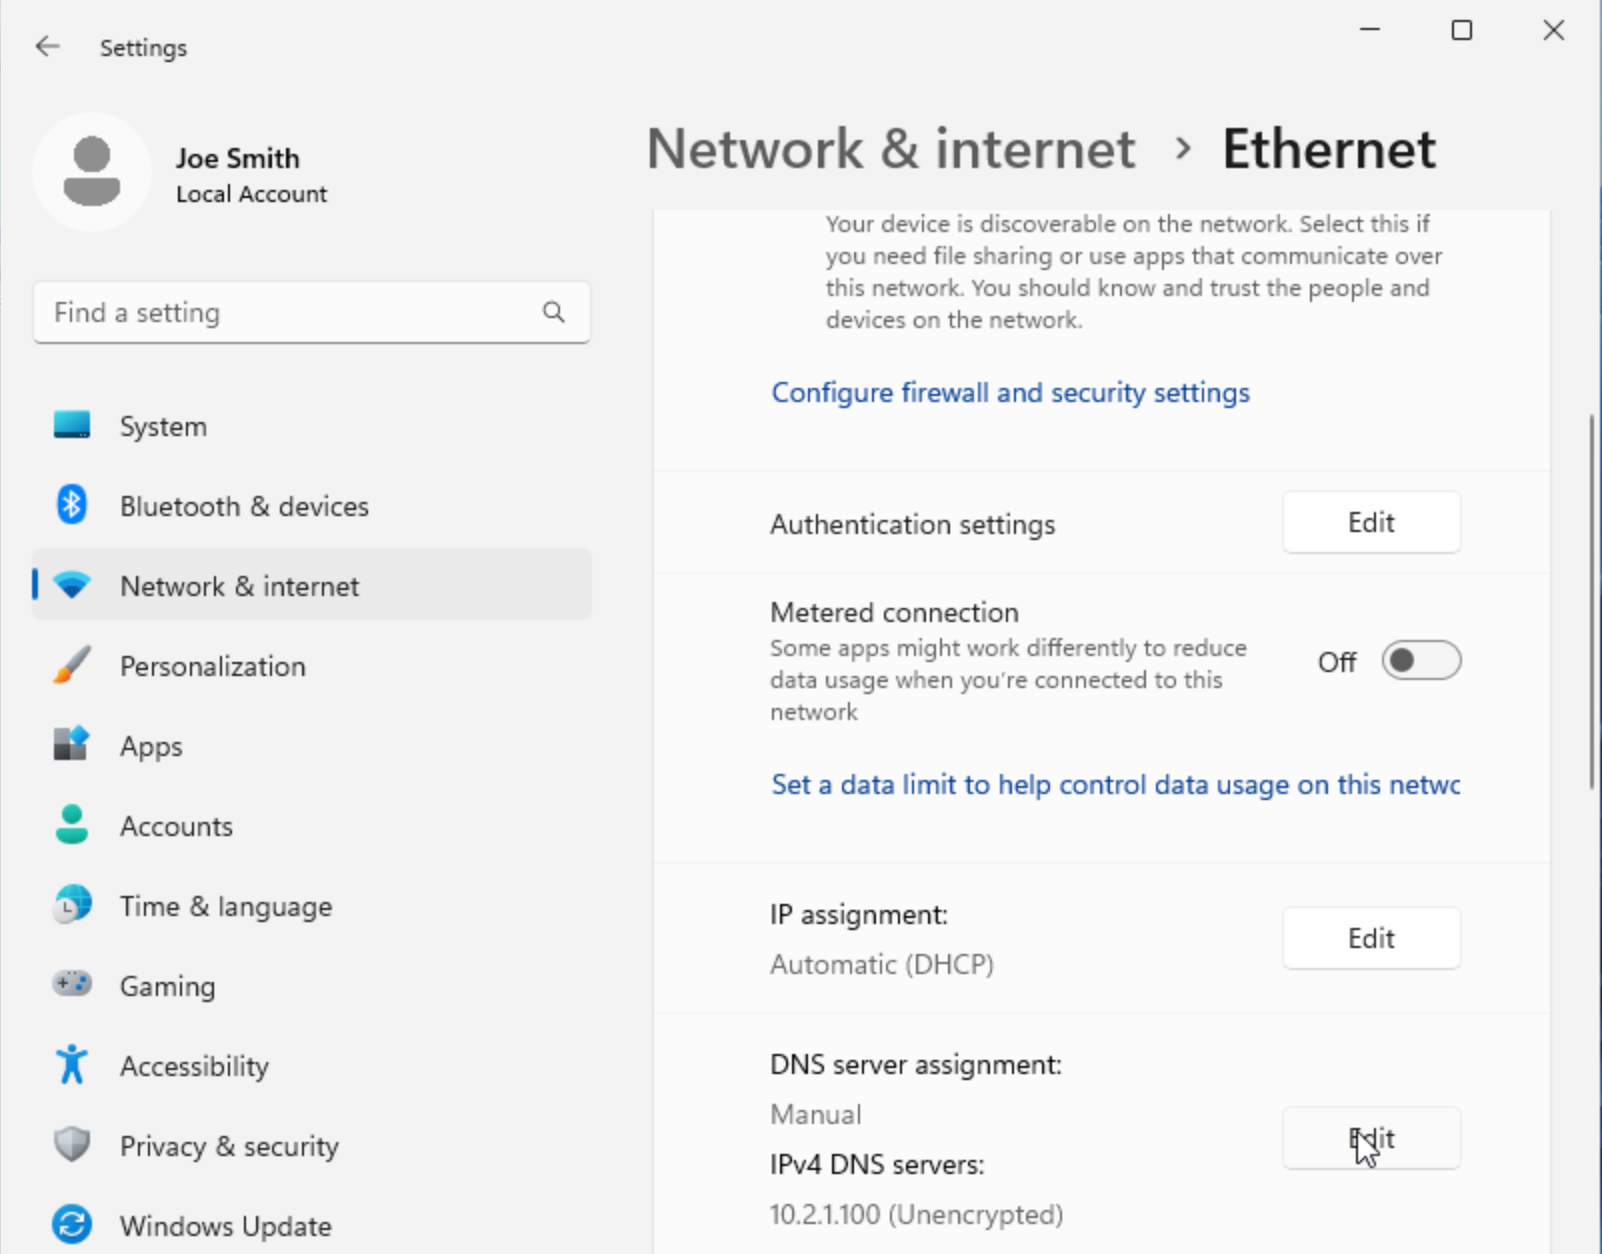
Task: Go back with the back arrow
Action: 47,47
